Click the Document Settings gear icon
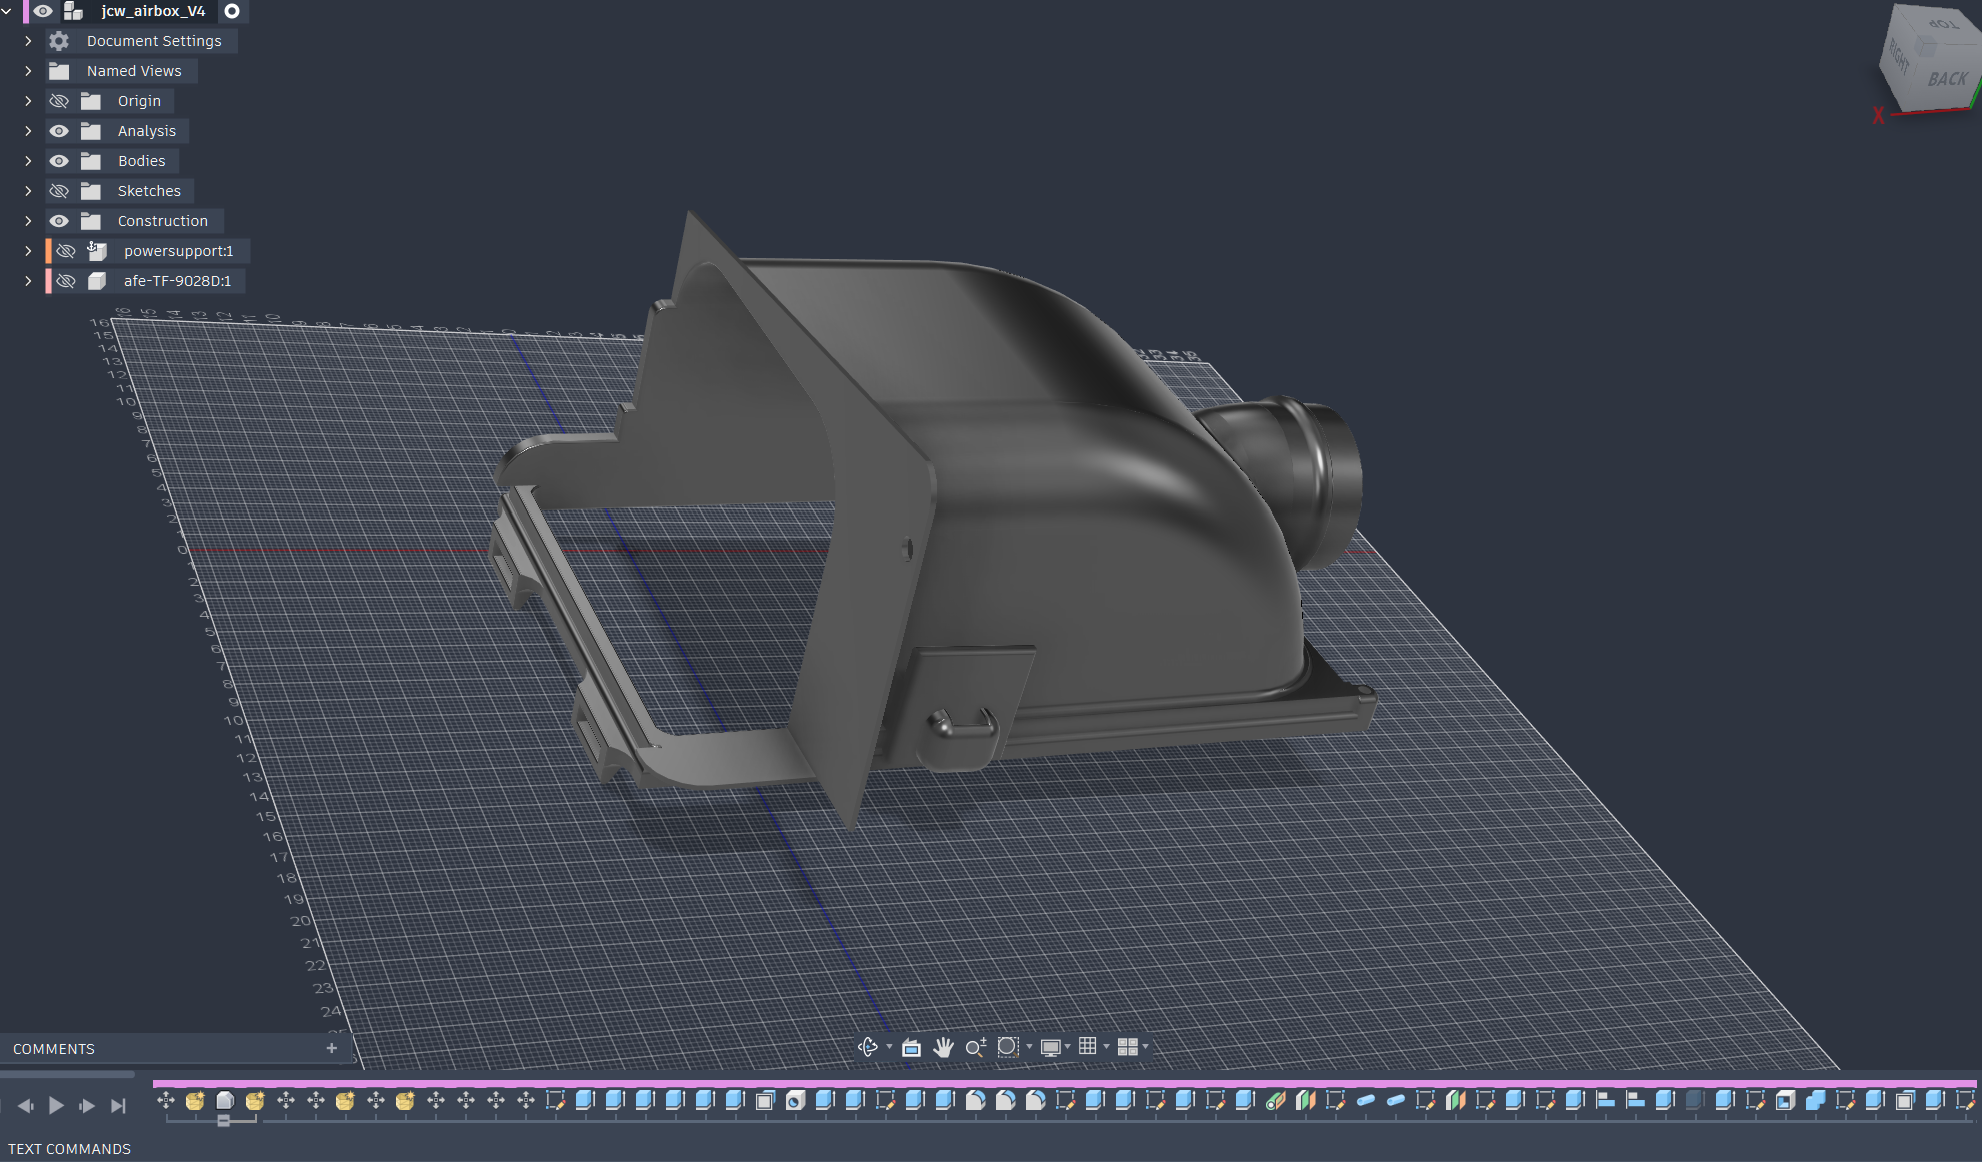The image size is (1982, 1162). [x=59, y=41]
